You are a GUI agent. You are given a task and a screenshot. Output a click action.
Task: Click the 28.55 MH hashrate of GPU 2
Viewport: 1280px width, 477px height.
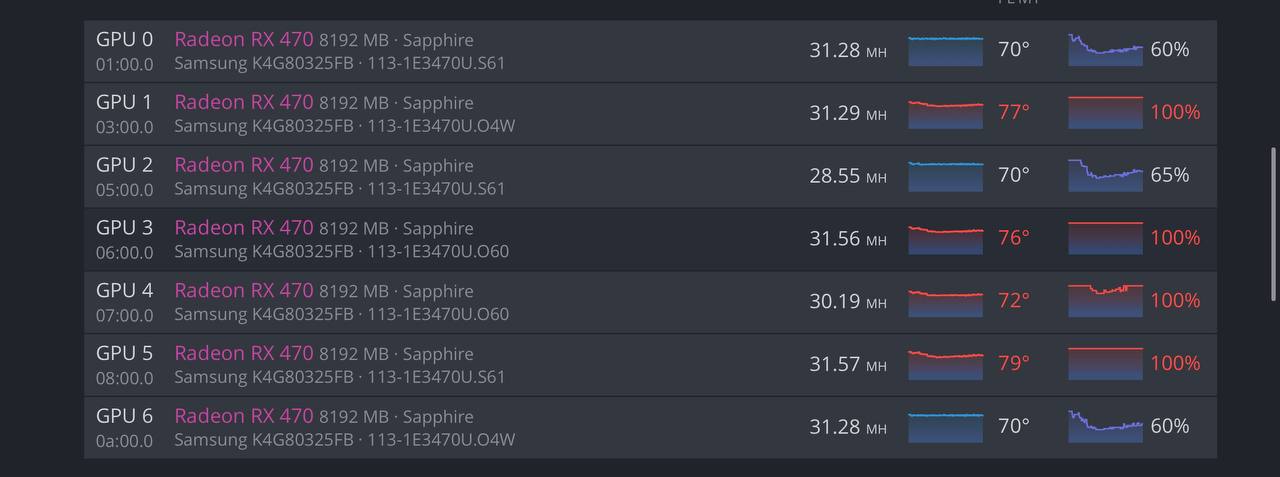tap(848, 176)
